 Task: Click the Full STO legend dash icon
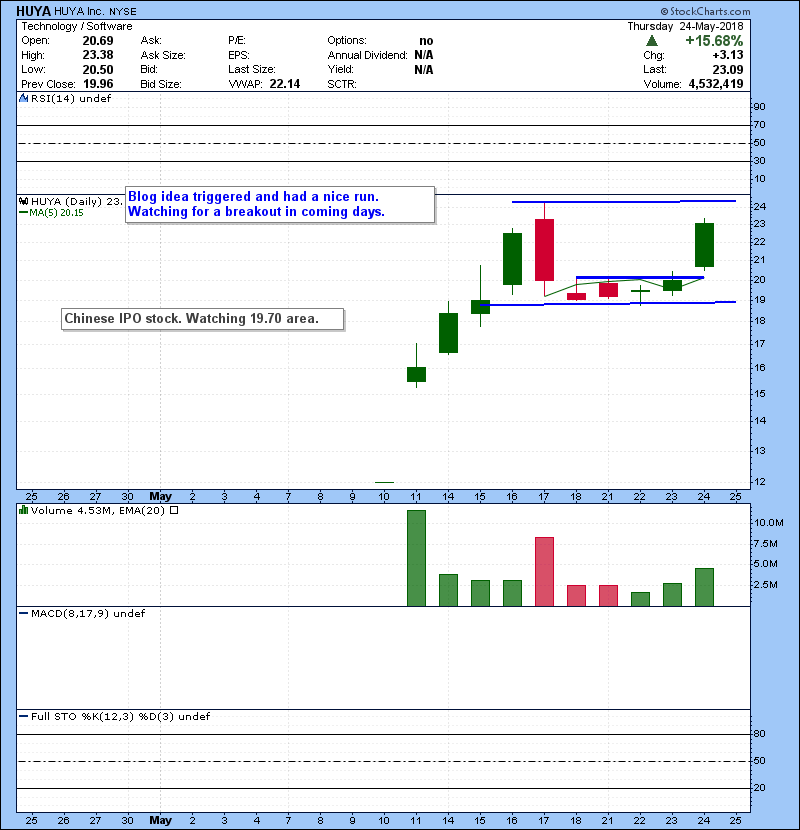22,716
